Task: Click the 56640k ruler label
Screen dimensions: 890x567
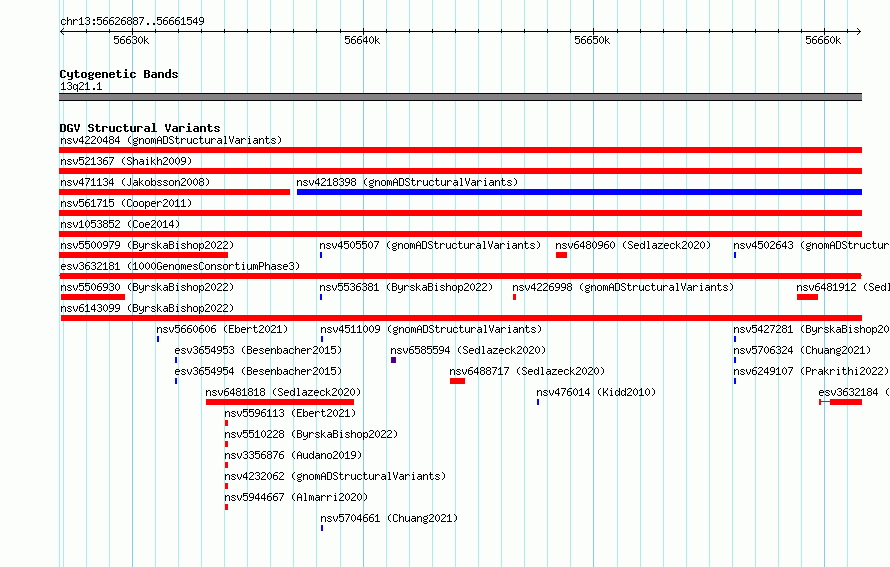Action: pyautogui.click(x=362, y=40)
